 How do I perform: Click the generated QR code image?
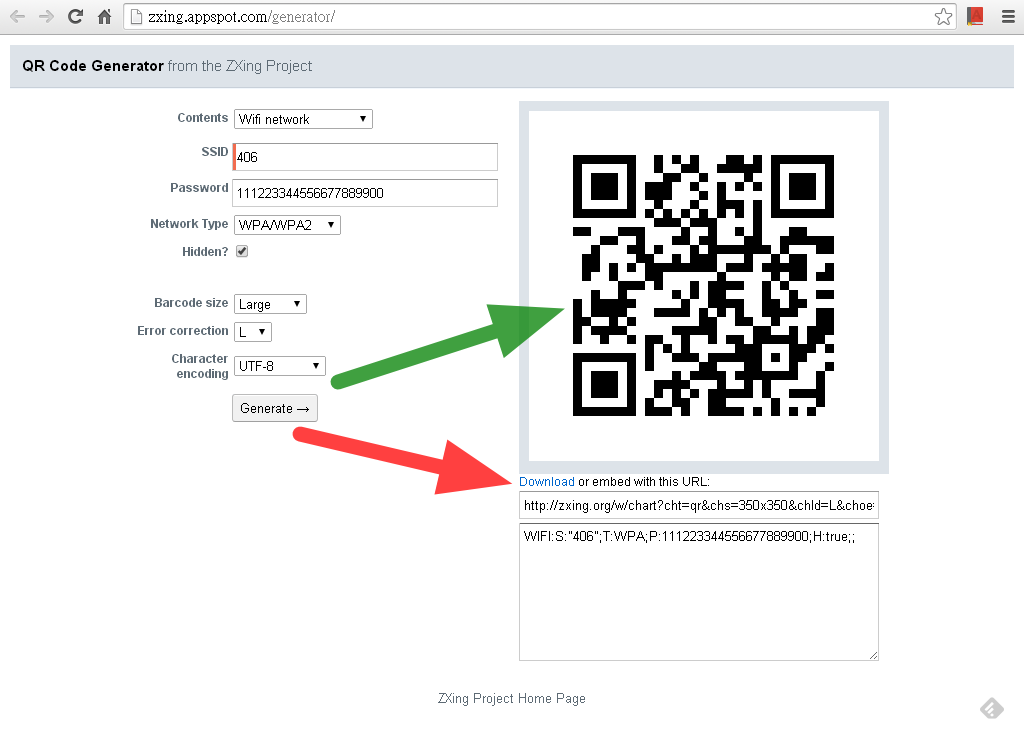click(703, 286)
